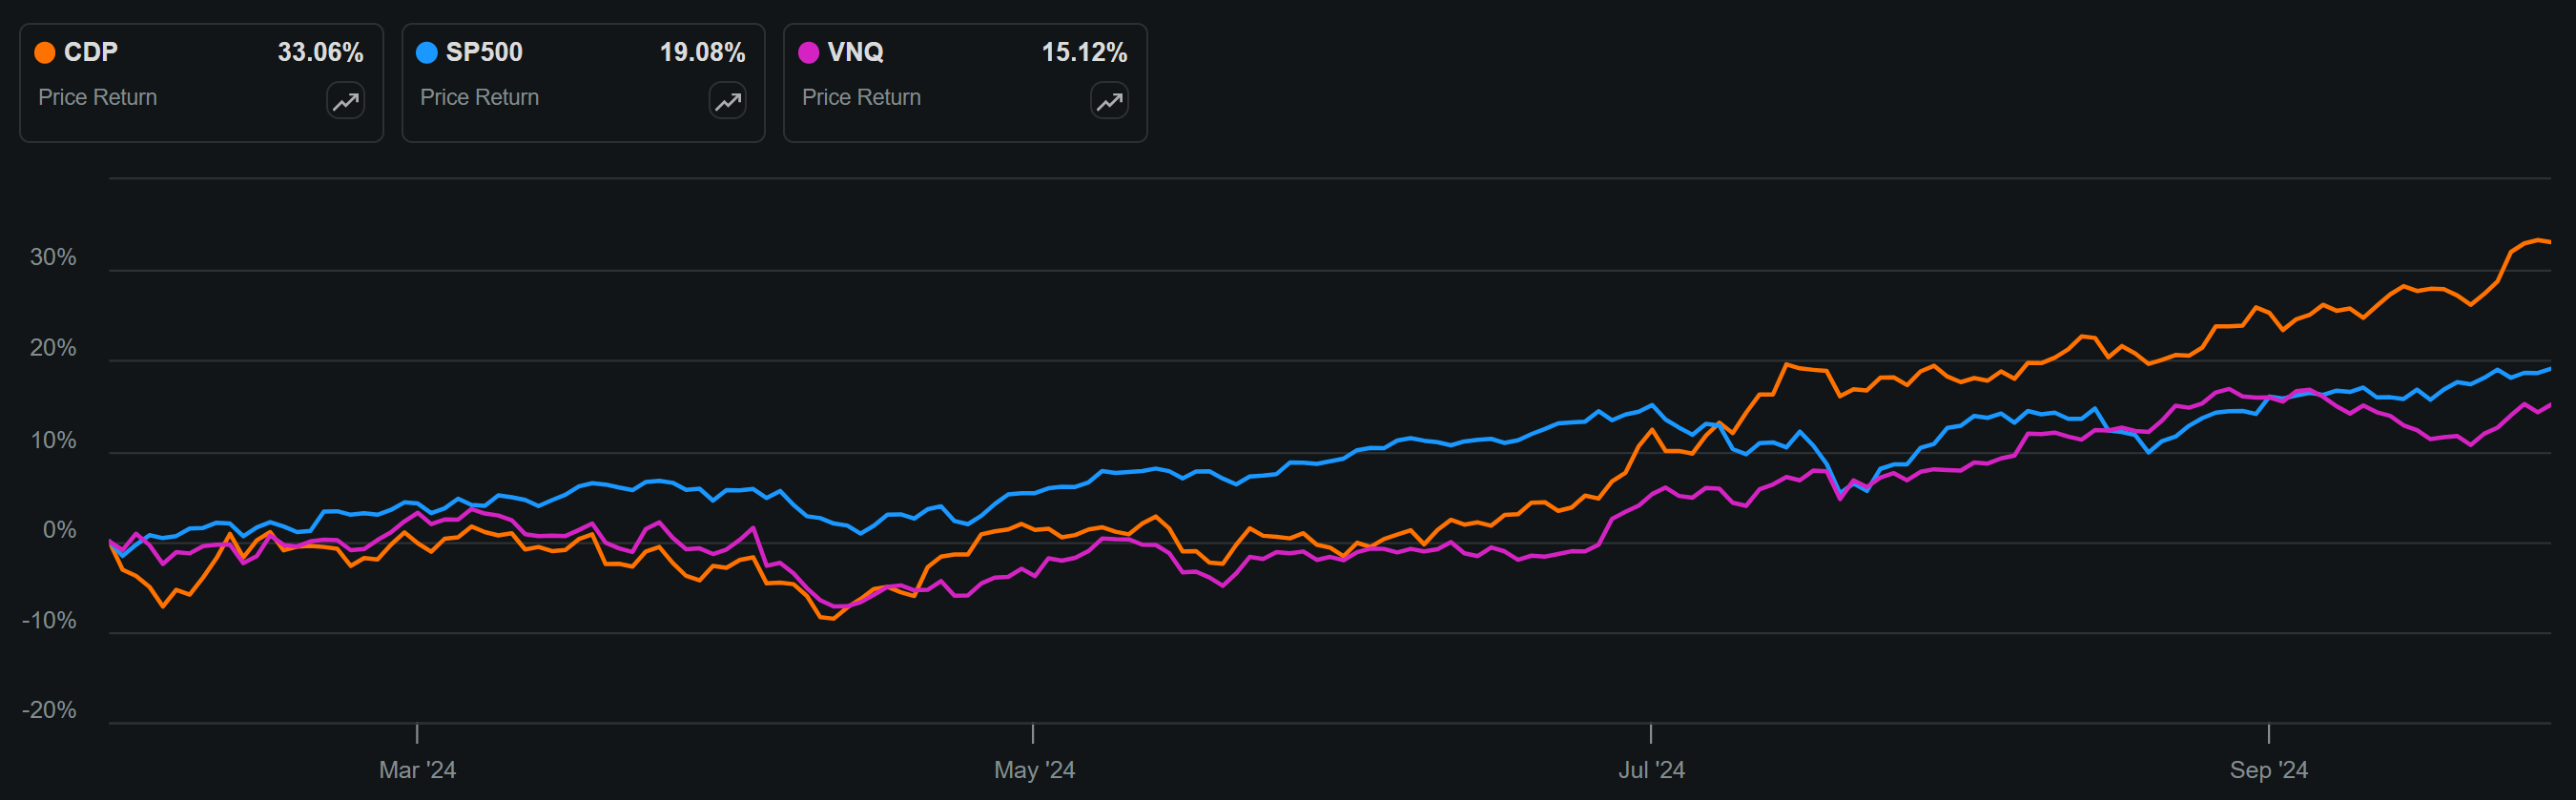Click the Sep '24 axis label
Image resolution: width=2576 pixels, height=800 pixels.
pos(2269,770)
